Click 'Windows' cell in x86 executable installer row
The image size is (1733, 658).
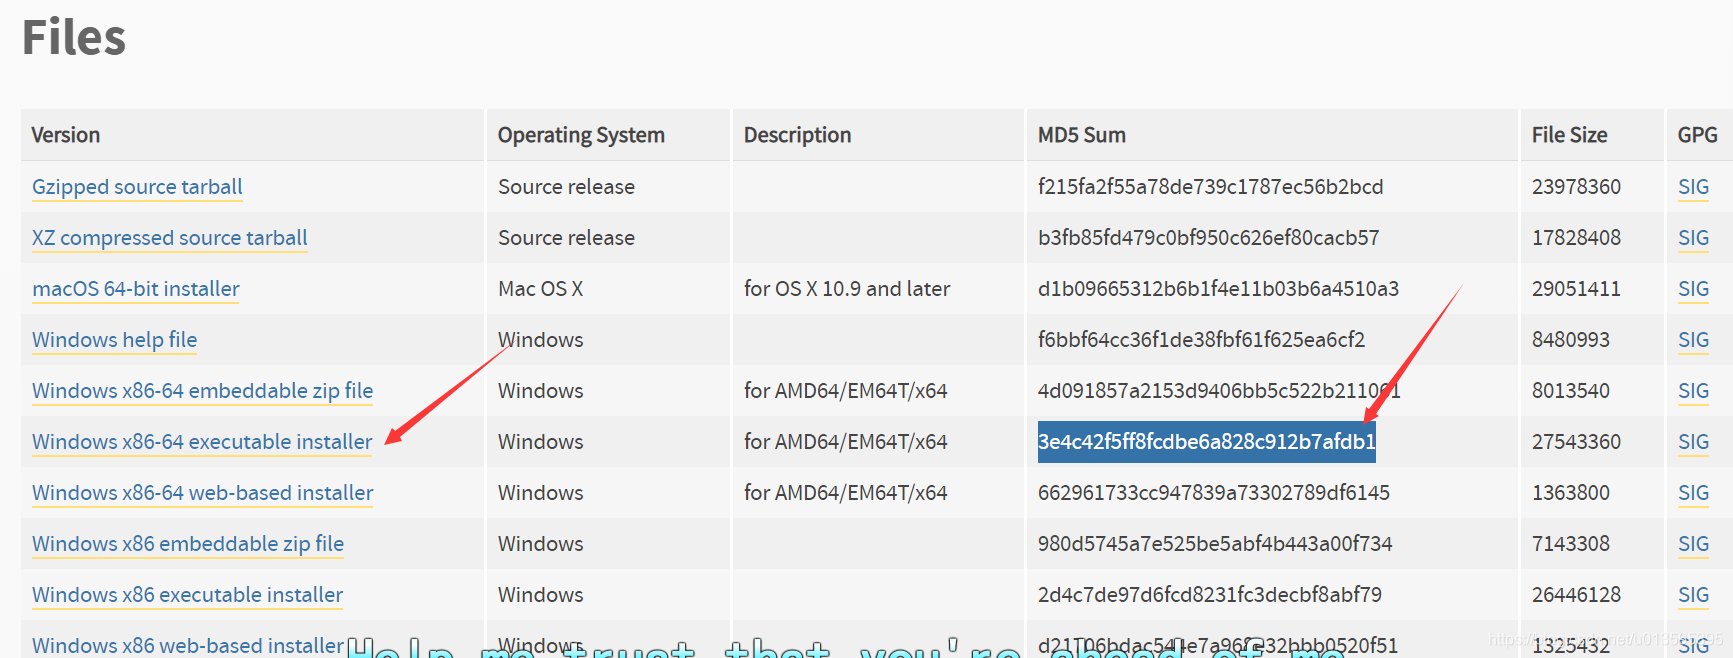tap(541, 595)
